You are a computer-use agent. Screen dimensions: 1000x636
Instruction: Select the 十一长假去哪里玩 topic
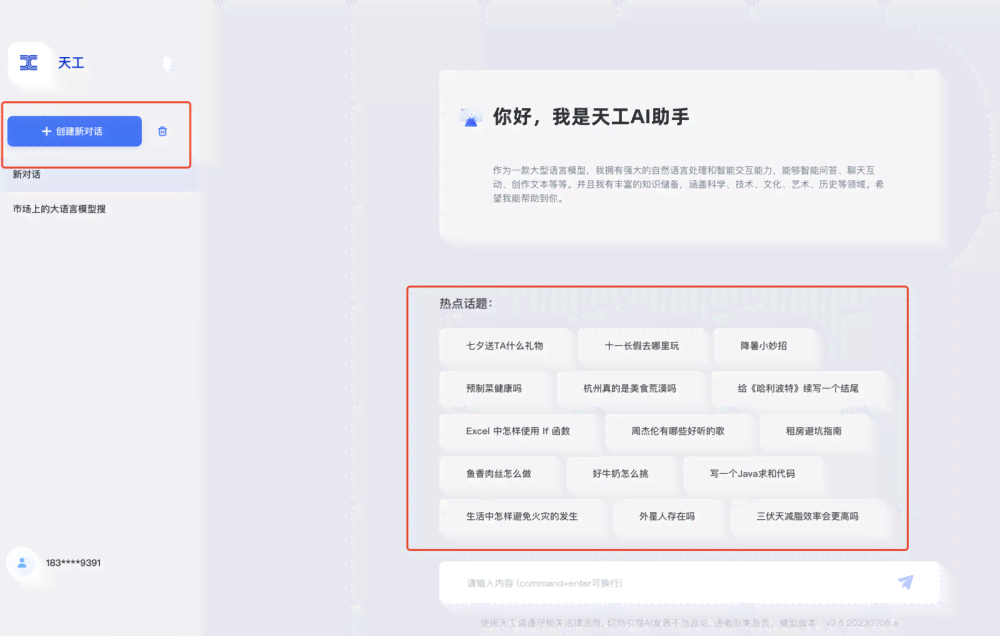(642, 346)
